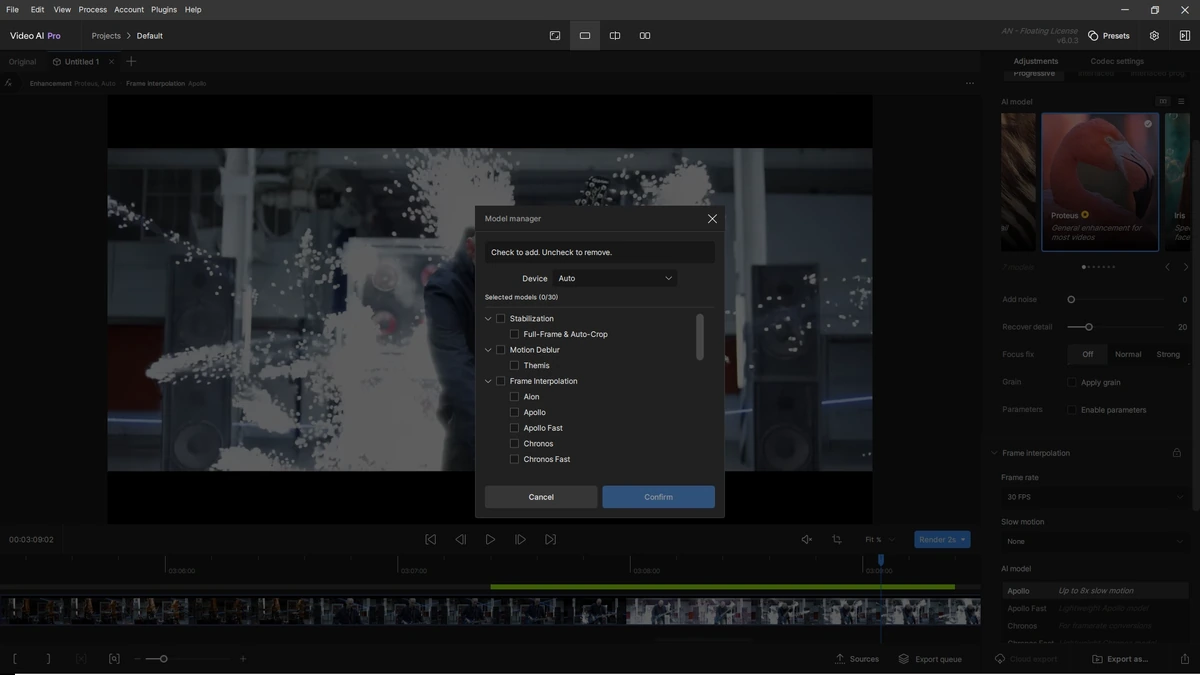Click the Frame Interpolation lock icon

click(x=1177, y=453)
